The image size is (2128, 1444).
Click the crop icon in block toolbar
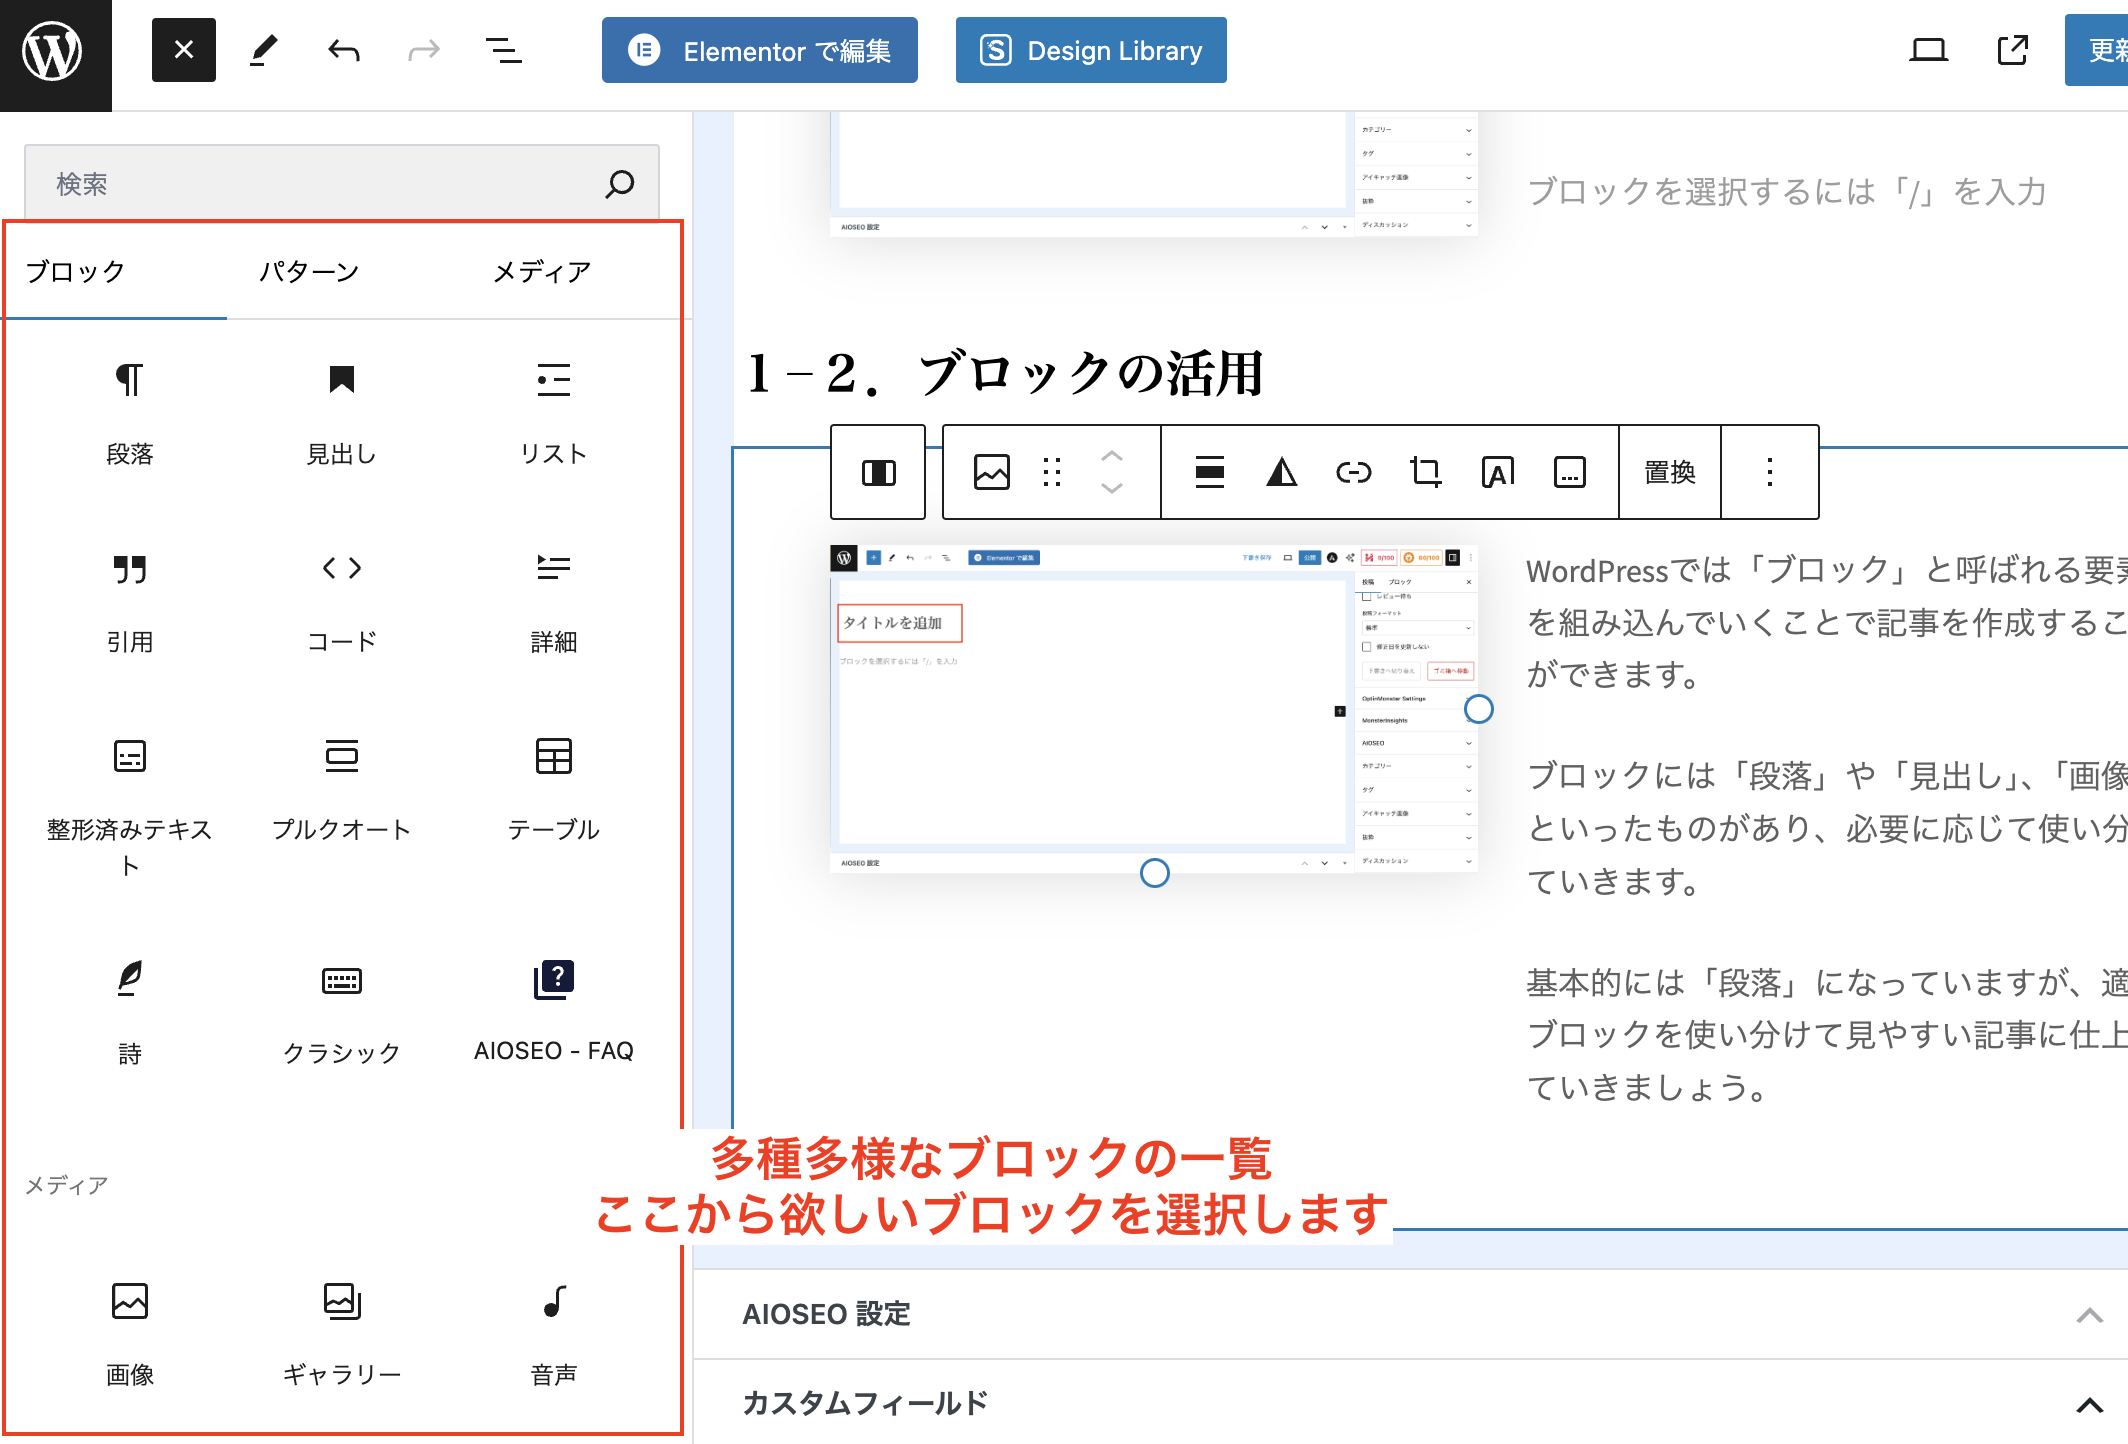tap(1425, 472)
